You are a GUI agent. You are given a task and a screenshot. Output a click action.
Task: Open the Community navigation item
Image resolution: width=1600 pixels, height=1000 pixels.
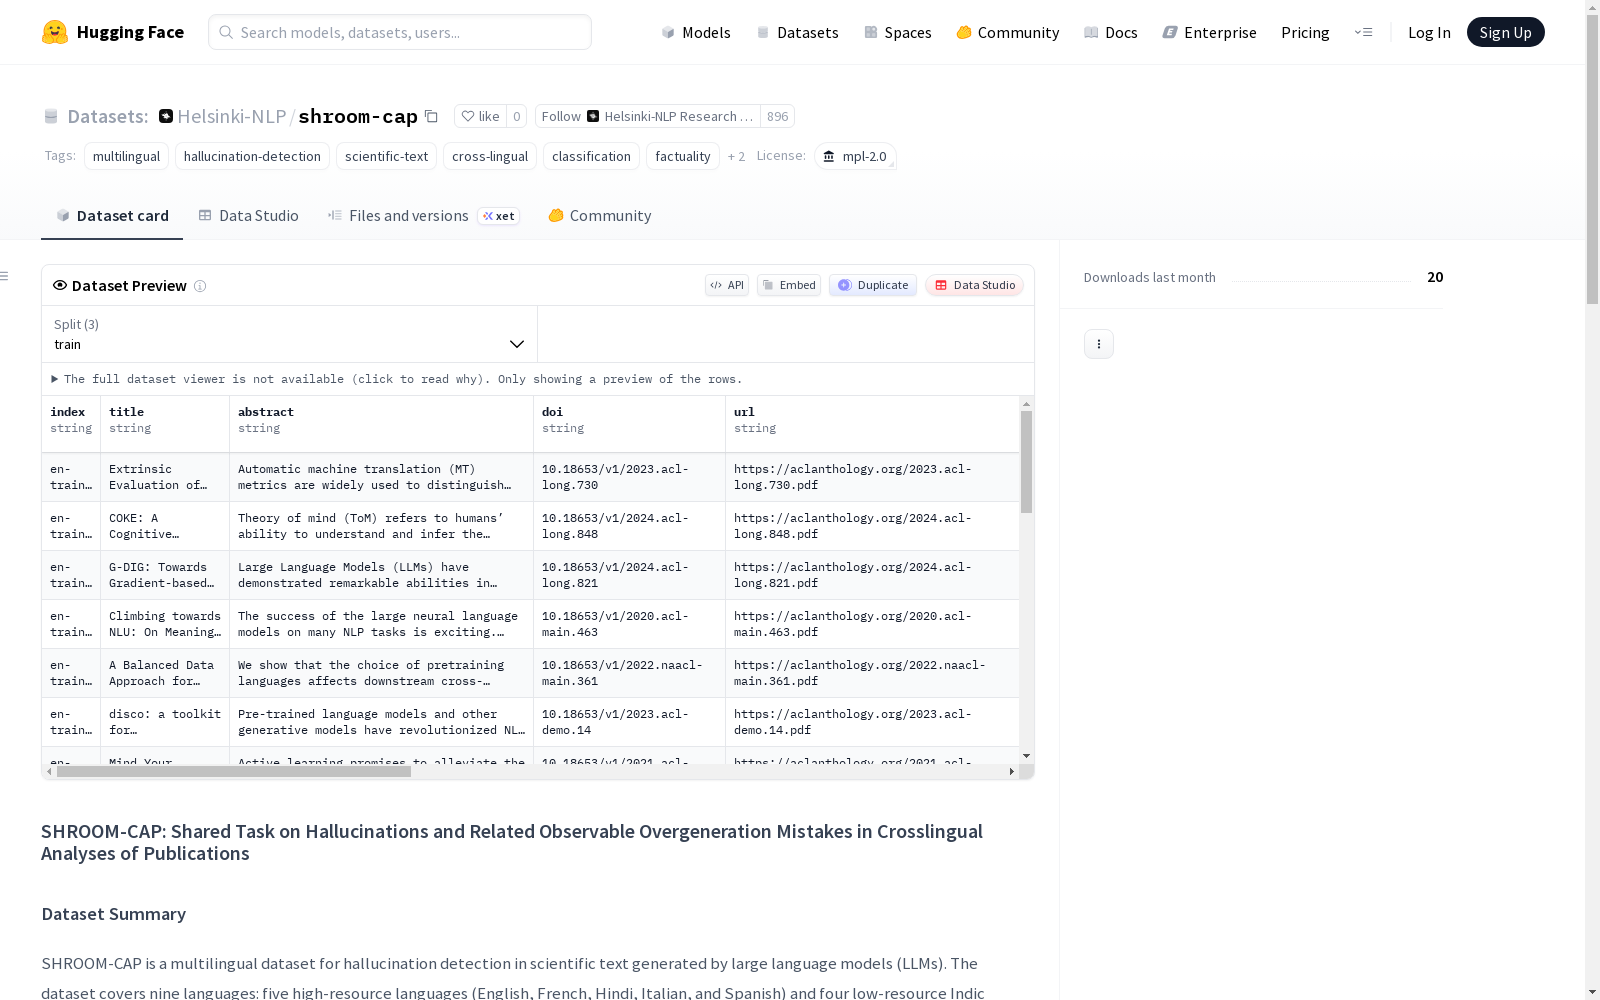(1008, 32)
